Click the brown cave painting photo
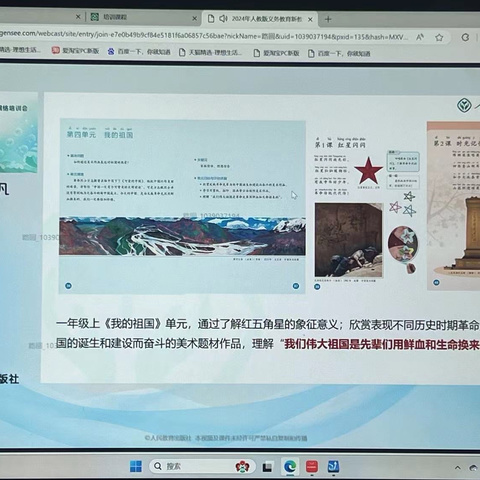 [348, 240]
